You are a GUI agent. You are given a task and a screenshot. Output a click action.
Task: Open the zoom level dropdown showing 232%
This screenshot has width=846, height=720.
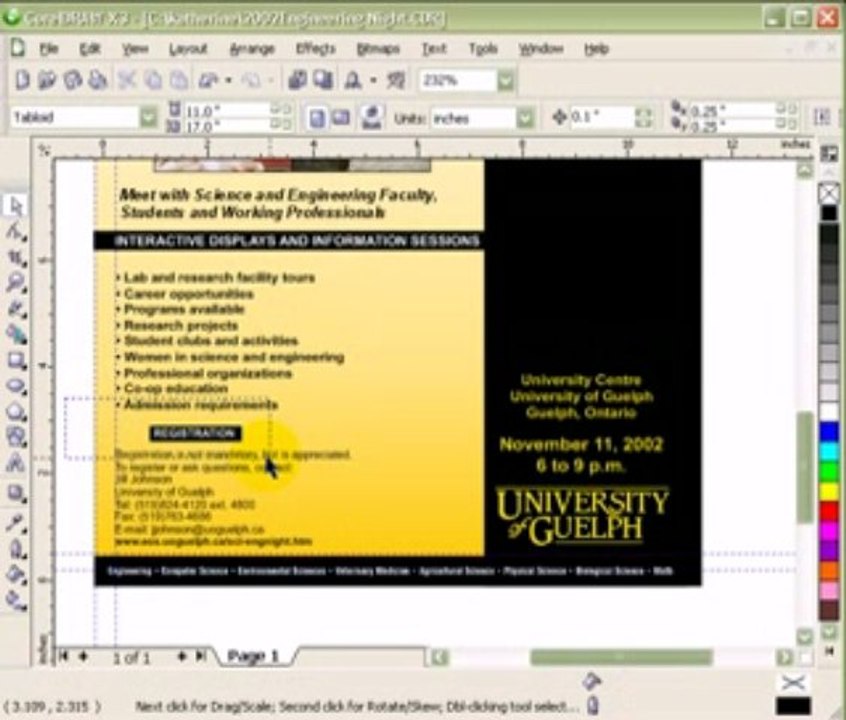click(506, 81)
